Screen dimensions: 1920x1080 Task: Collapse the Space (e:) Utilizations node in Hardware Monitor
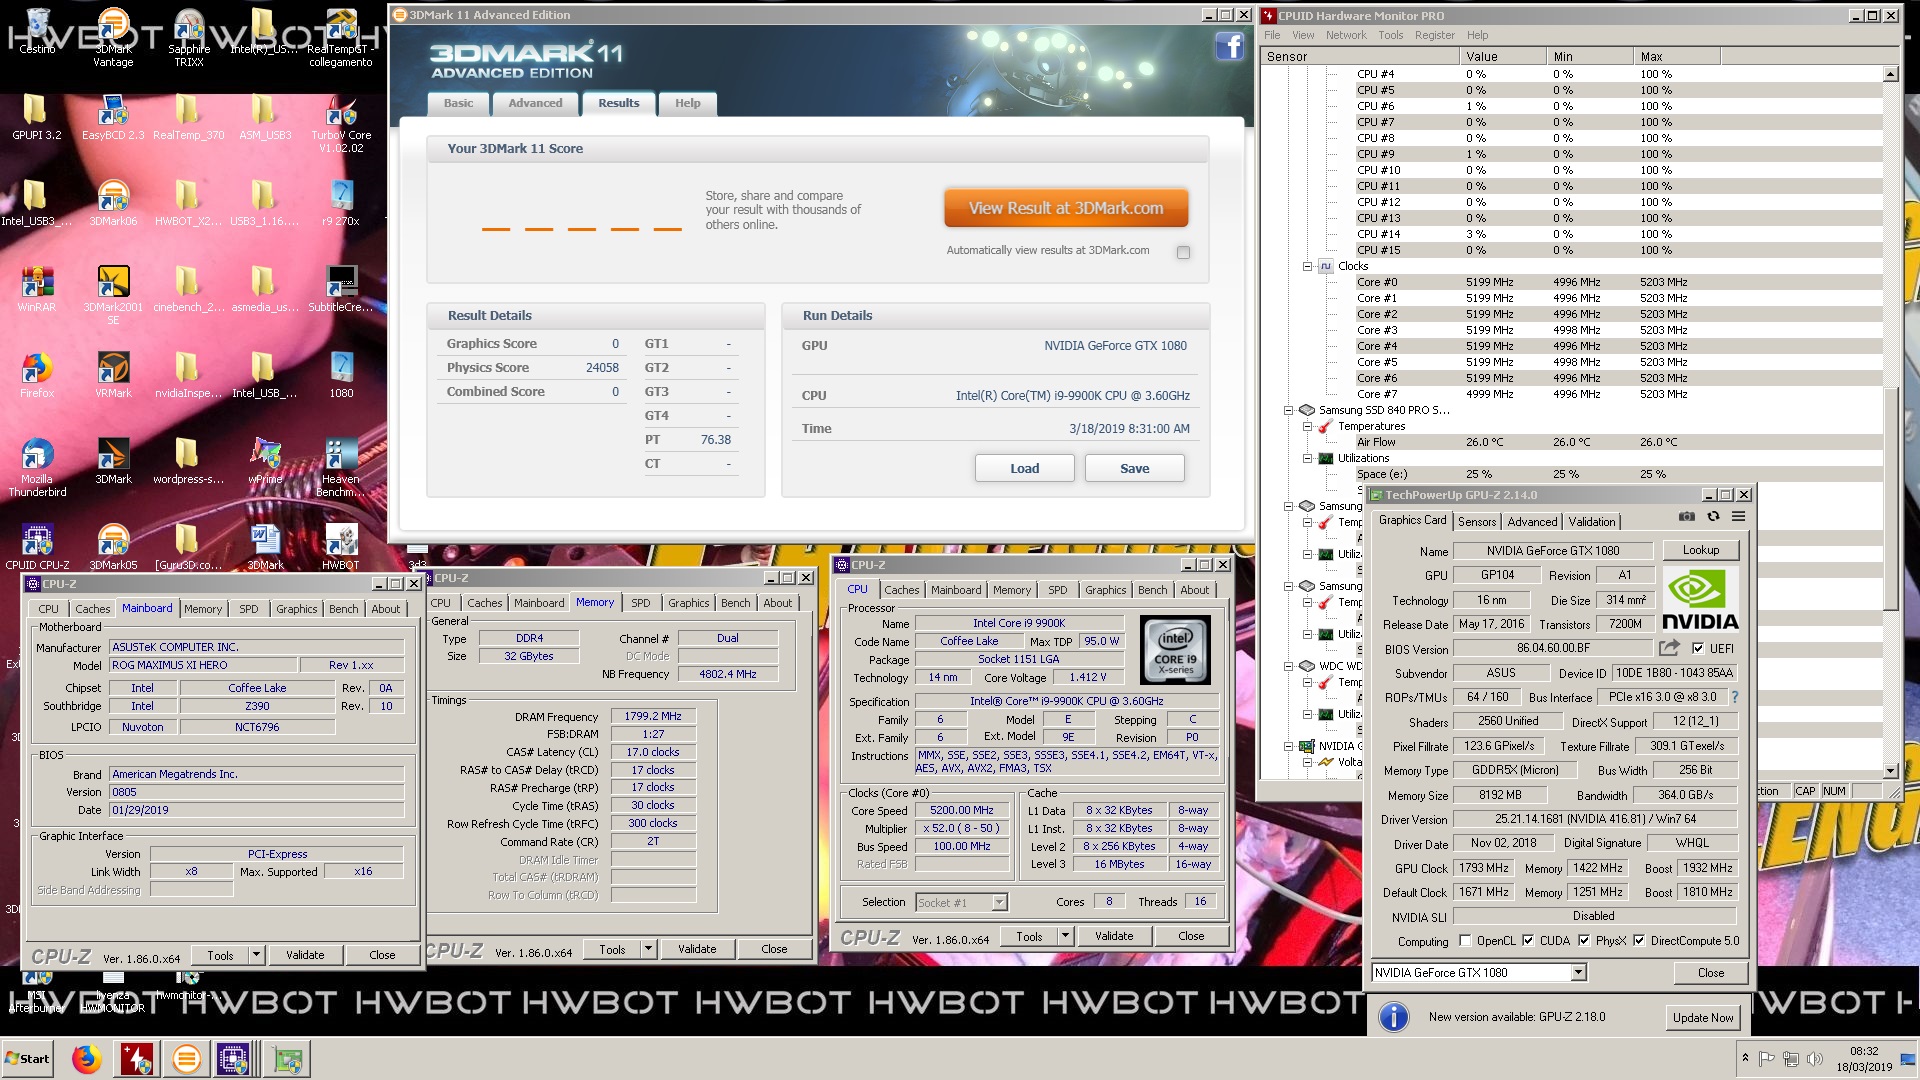point(1307,458)
